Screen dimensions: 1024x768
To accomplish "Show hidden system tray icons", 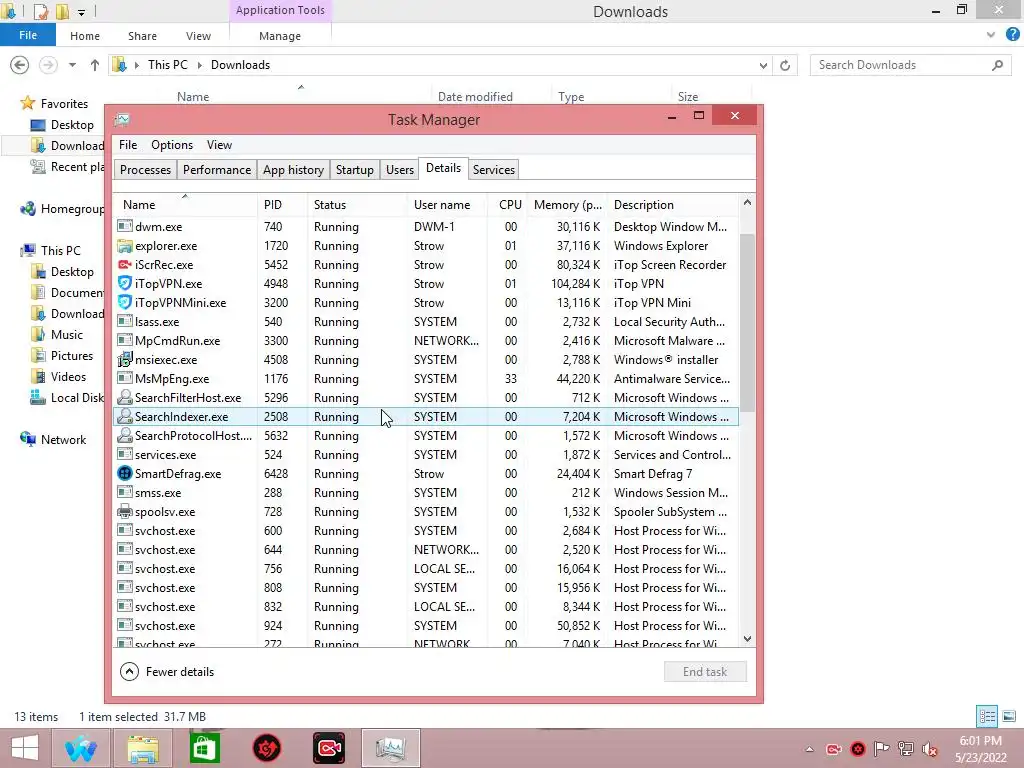I will [809, 749].
